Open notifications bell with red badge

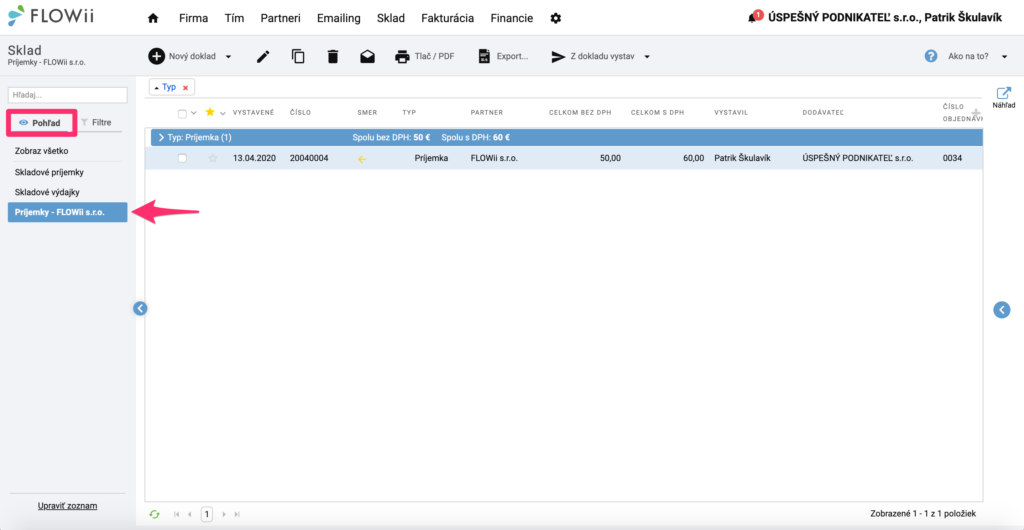752,19
